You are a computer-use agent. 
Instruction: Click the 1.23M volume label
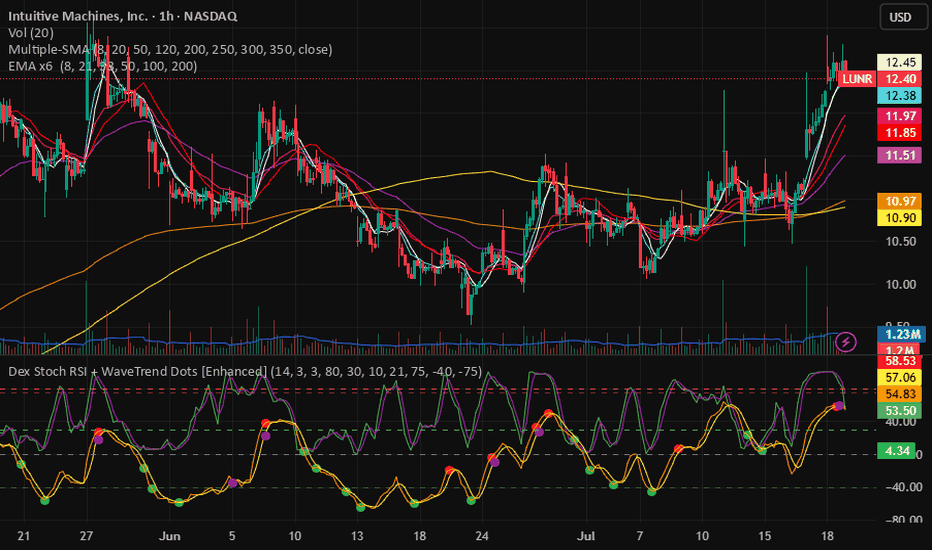click(x=902, y=334)
